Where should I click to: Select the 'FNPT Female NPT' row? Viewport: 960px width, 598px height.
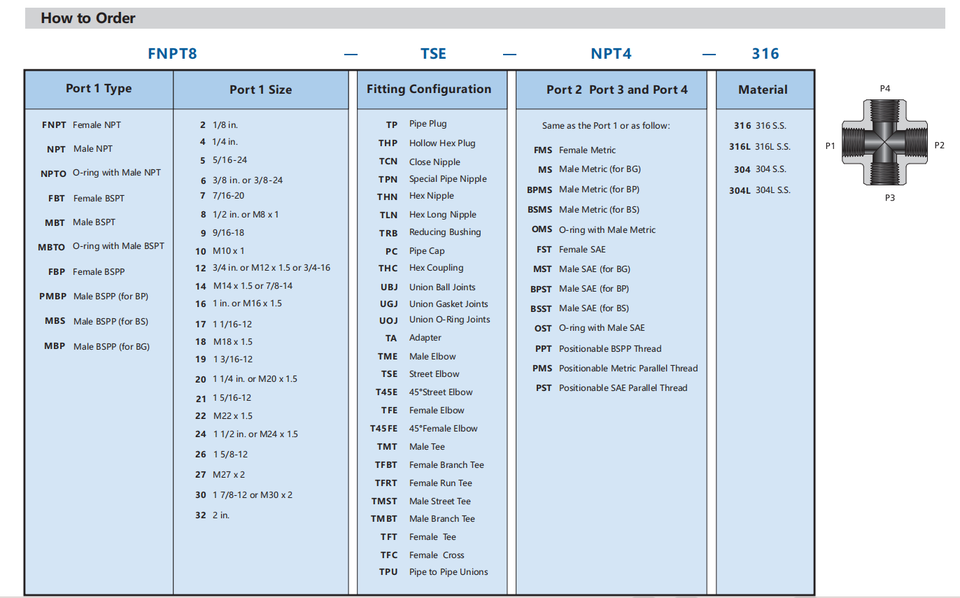click(x=81, y=125)
